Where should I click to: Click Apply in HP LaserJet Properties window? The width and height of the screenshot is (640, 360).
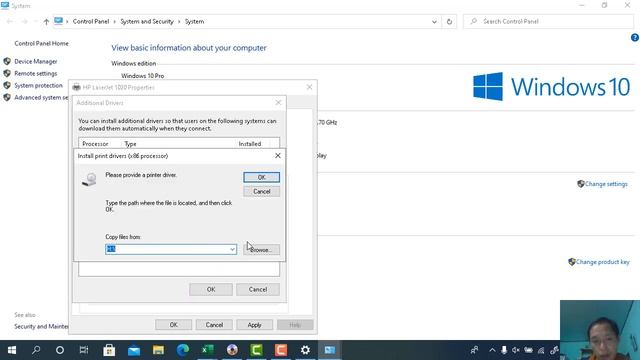tap(254, 325)
